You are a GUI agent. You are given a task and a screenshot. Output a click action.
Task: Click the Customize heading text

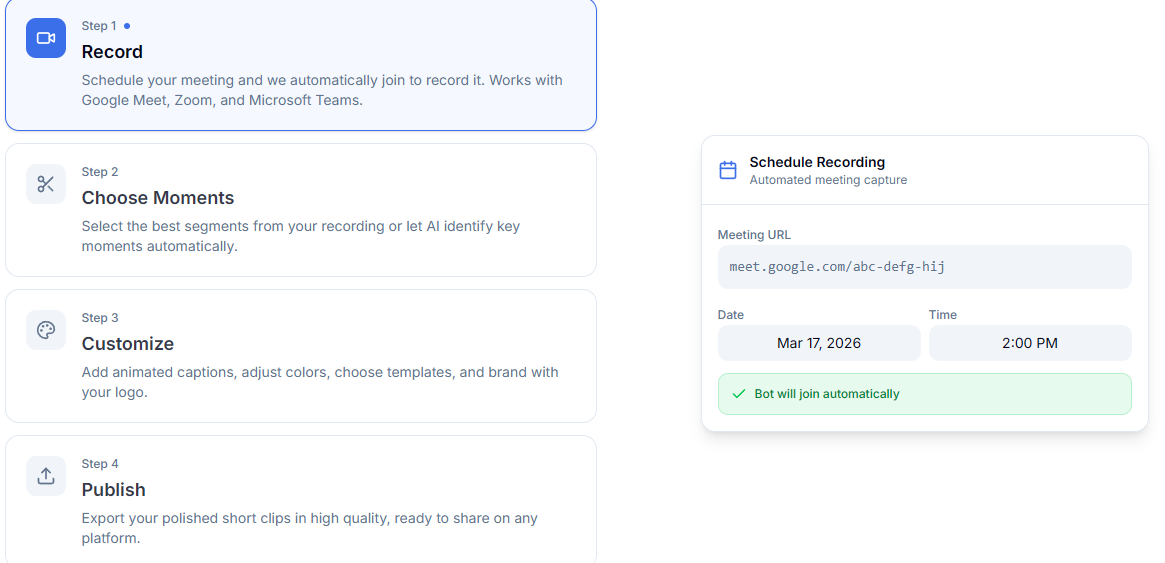[128, 344]
